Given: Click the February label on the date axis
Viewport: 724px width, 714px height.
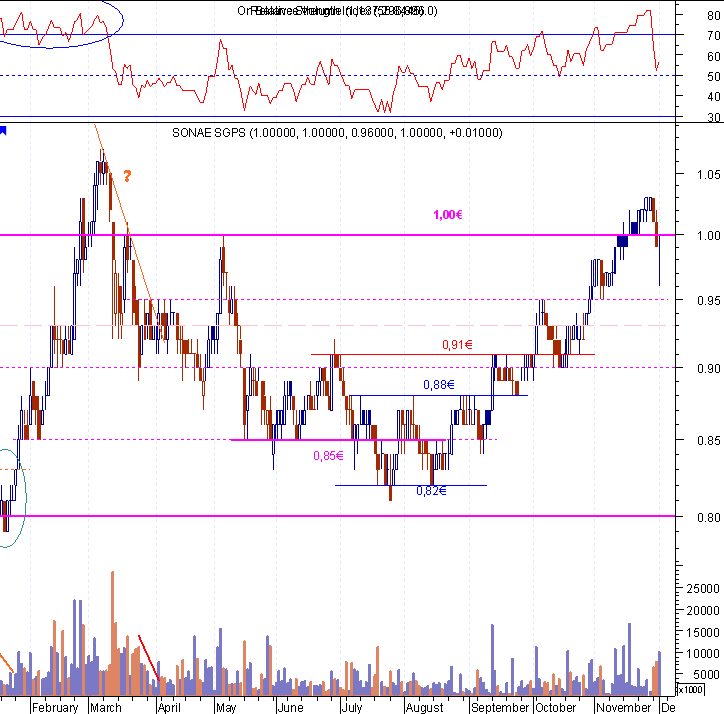Looking at the screenshot, I should (x=55, y=708).
